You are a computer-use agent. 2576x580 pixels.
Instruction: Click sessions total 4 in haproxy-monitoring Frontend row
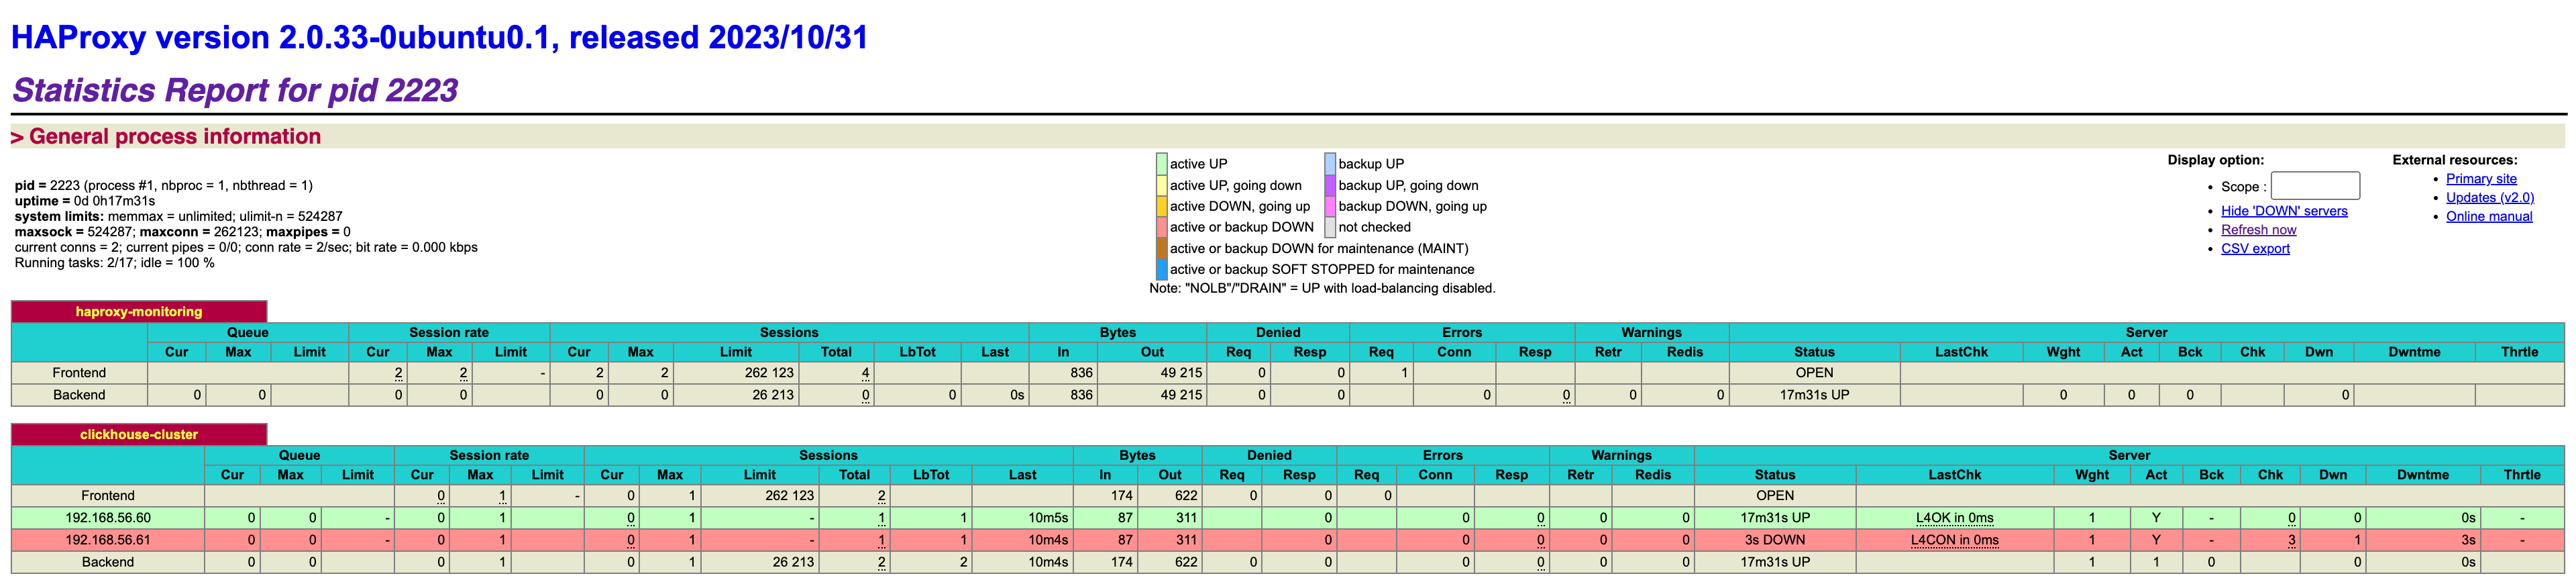(865, 373)
